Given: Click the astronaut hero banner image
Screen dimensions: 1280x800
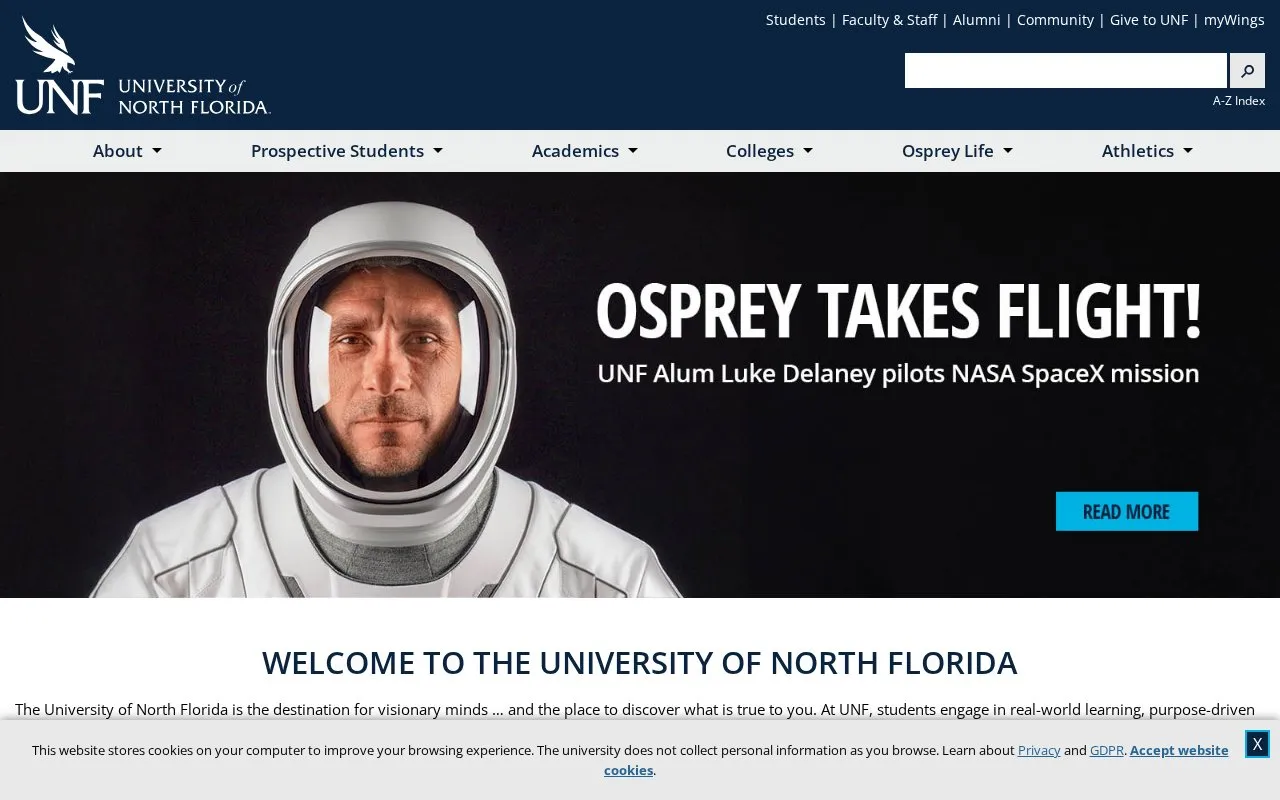Looking at the screenshot, I should 640,385.
